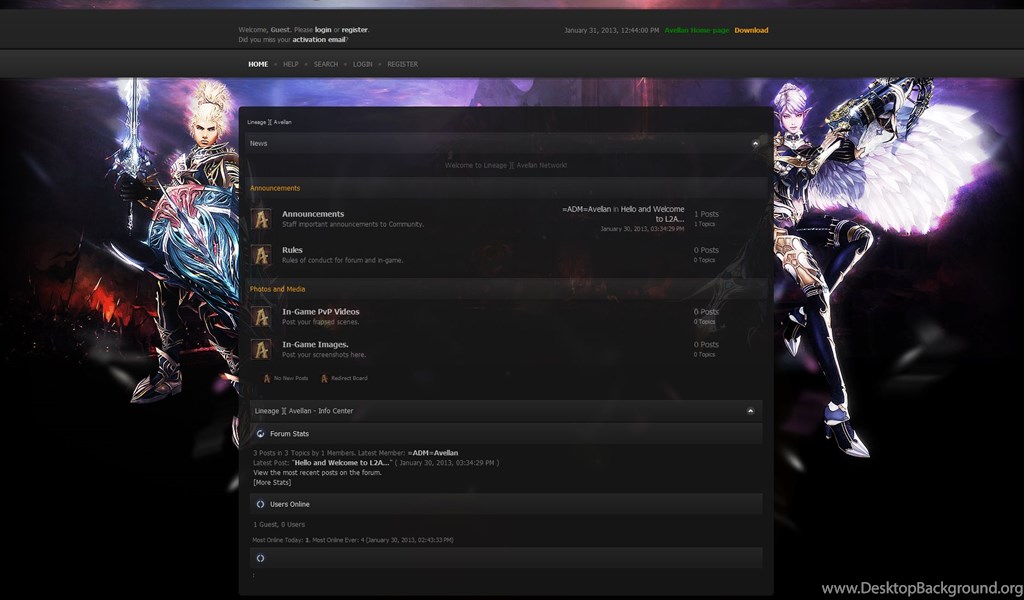The image size is (1024, 600).
Task: Click the '1 Guest, 0 Users' text
Action: point(279,524)
